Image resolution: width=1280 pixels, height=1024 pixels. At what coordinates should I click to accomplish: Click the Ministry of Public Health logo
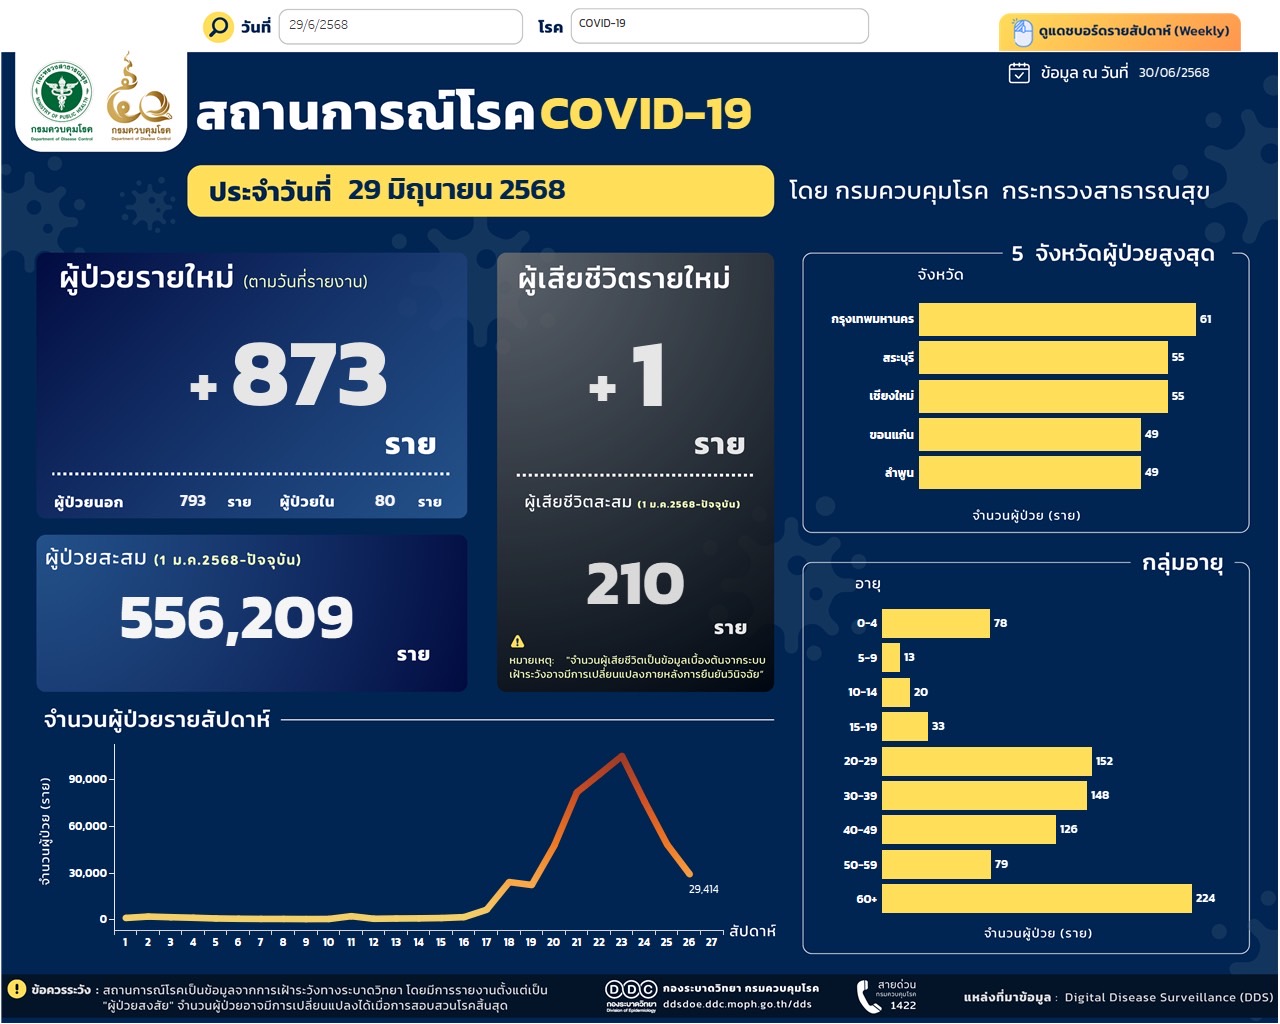(62, 100)
